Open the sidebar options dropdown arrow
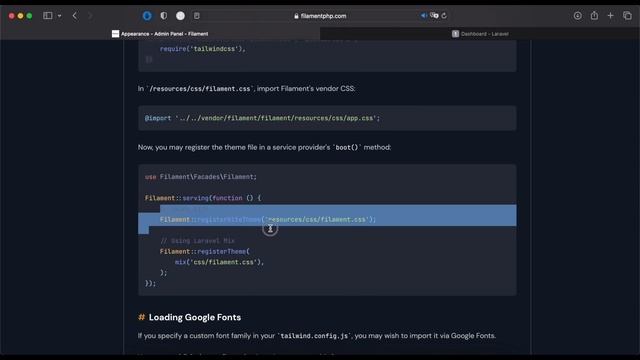 [60, 16]
